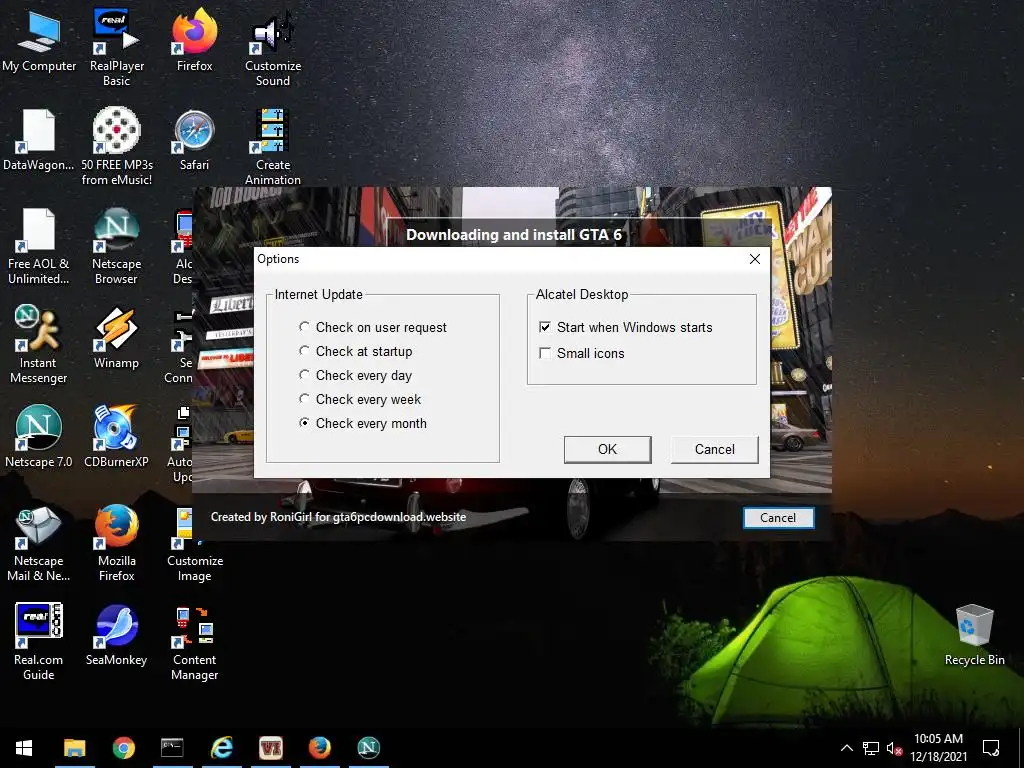1024x768 pixels.
Task: Open the Netscape taskbar icon
Action: click(x=368, y=748)
